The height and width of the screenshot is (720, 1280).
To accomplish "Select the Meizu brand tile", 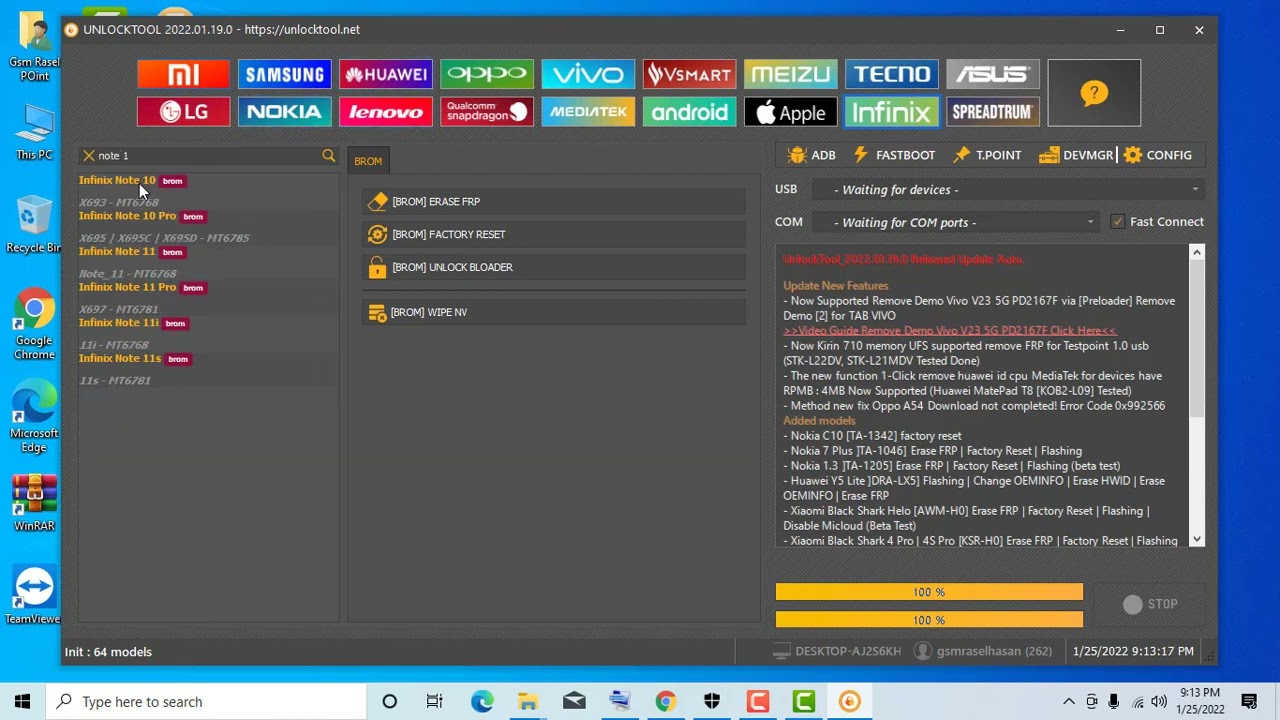I will click(790, 74).
